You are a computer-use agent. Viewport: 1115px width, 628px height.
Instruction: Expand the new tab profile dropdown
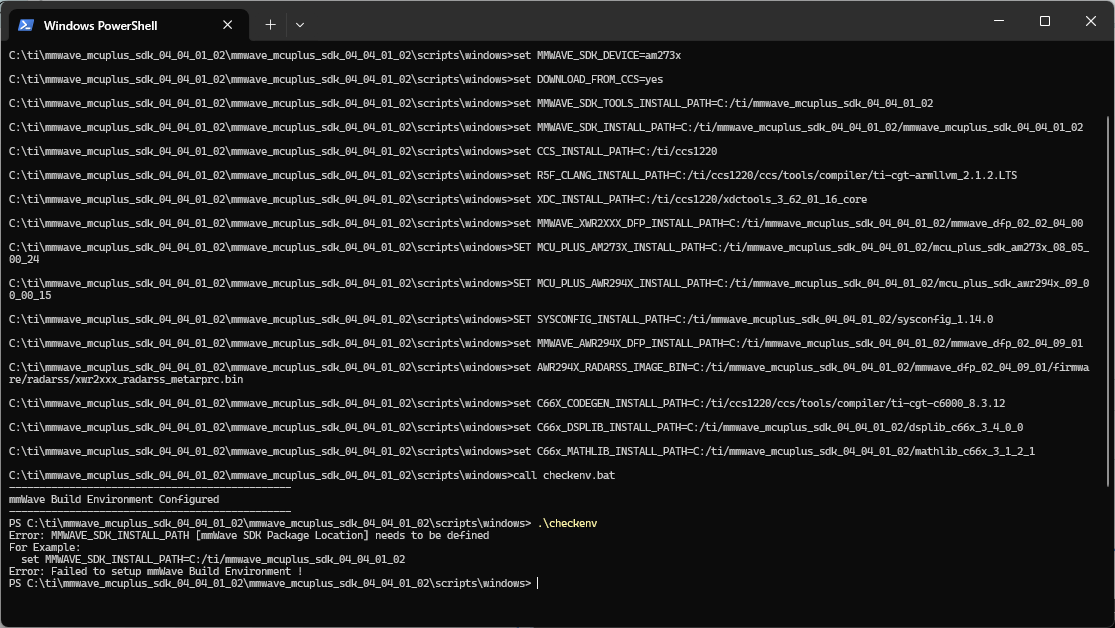click(300, 24)
